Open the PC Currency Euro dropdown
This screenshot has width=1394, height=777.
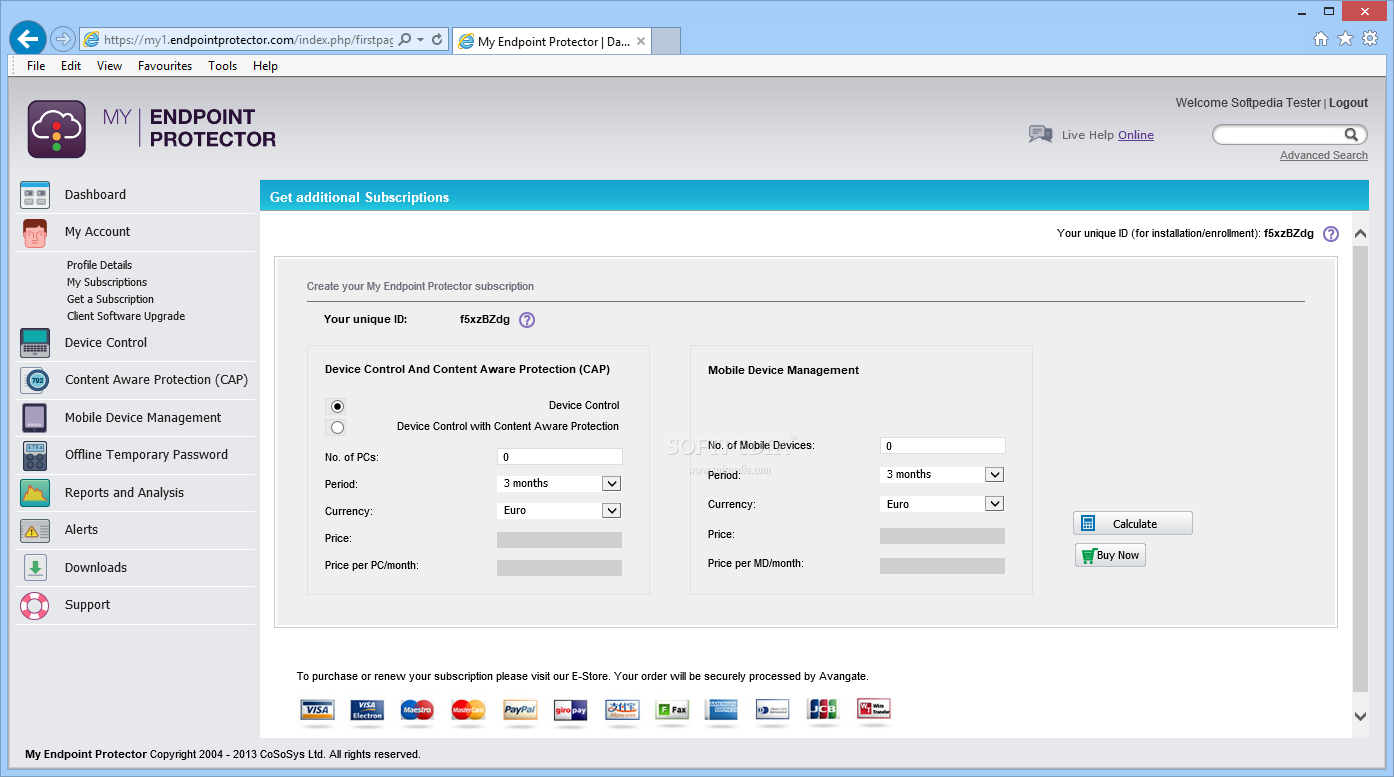coord(559,510)
